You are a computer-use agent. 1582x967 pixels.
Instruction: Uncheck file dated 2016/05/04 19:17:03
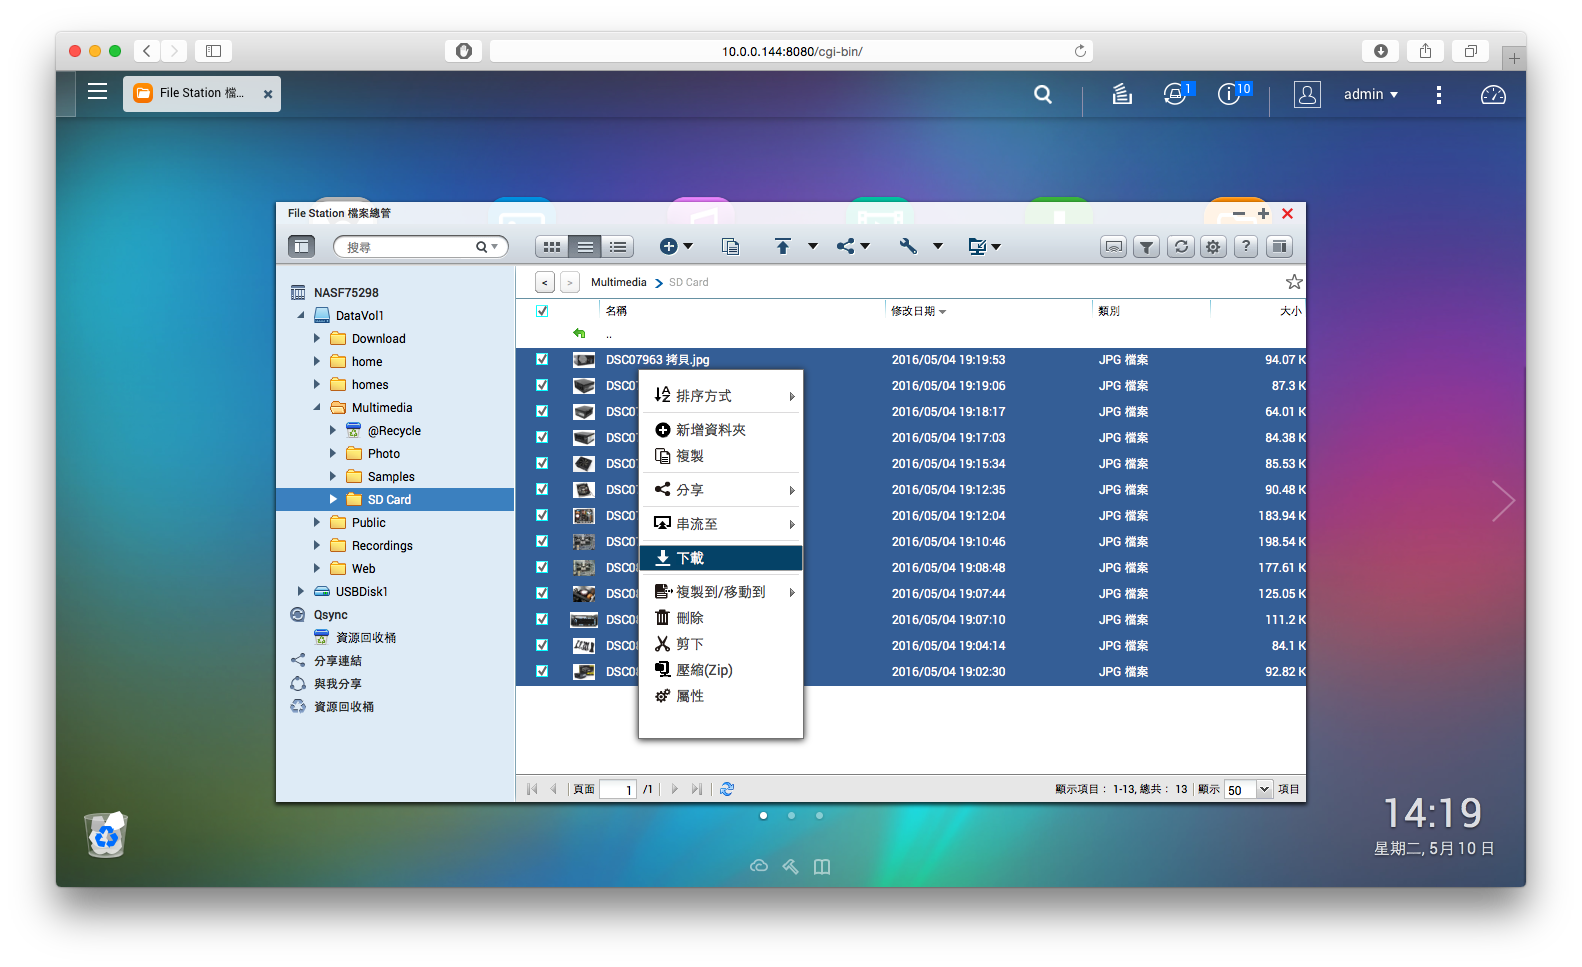point(542,438)
